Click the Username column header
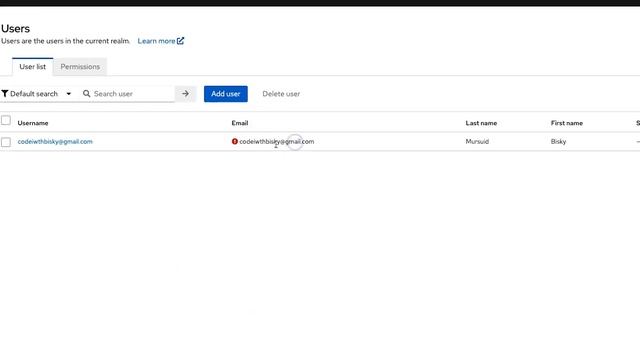Image resolution: width=640 pixels, height=360 pixels. 33,123
